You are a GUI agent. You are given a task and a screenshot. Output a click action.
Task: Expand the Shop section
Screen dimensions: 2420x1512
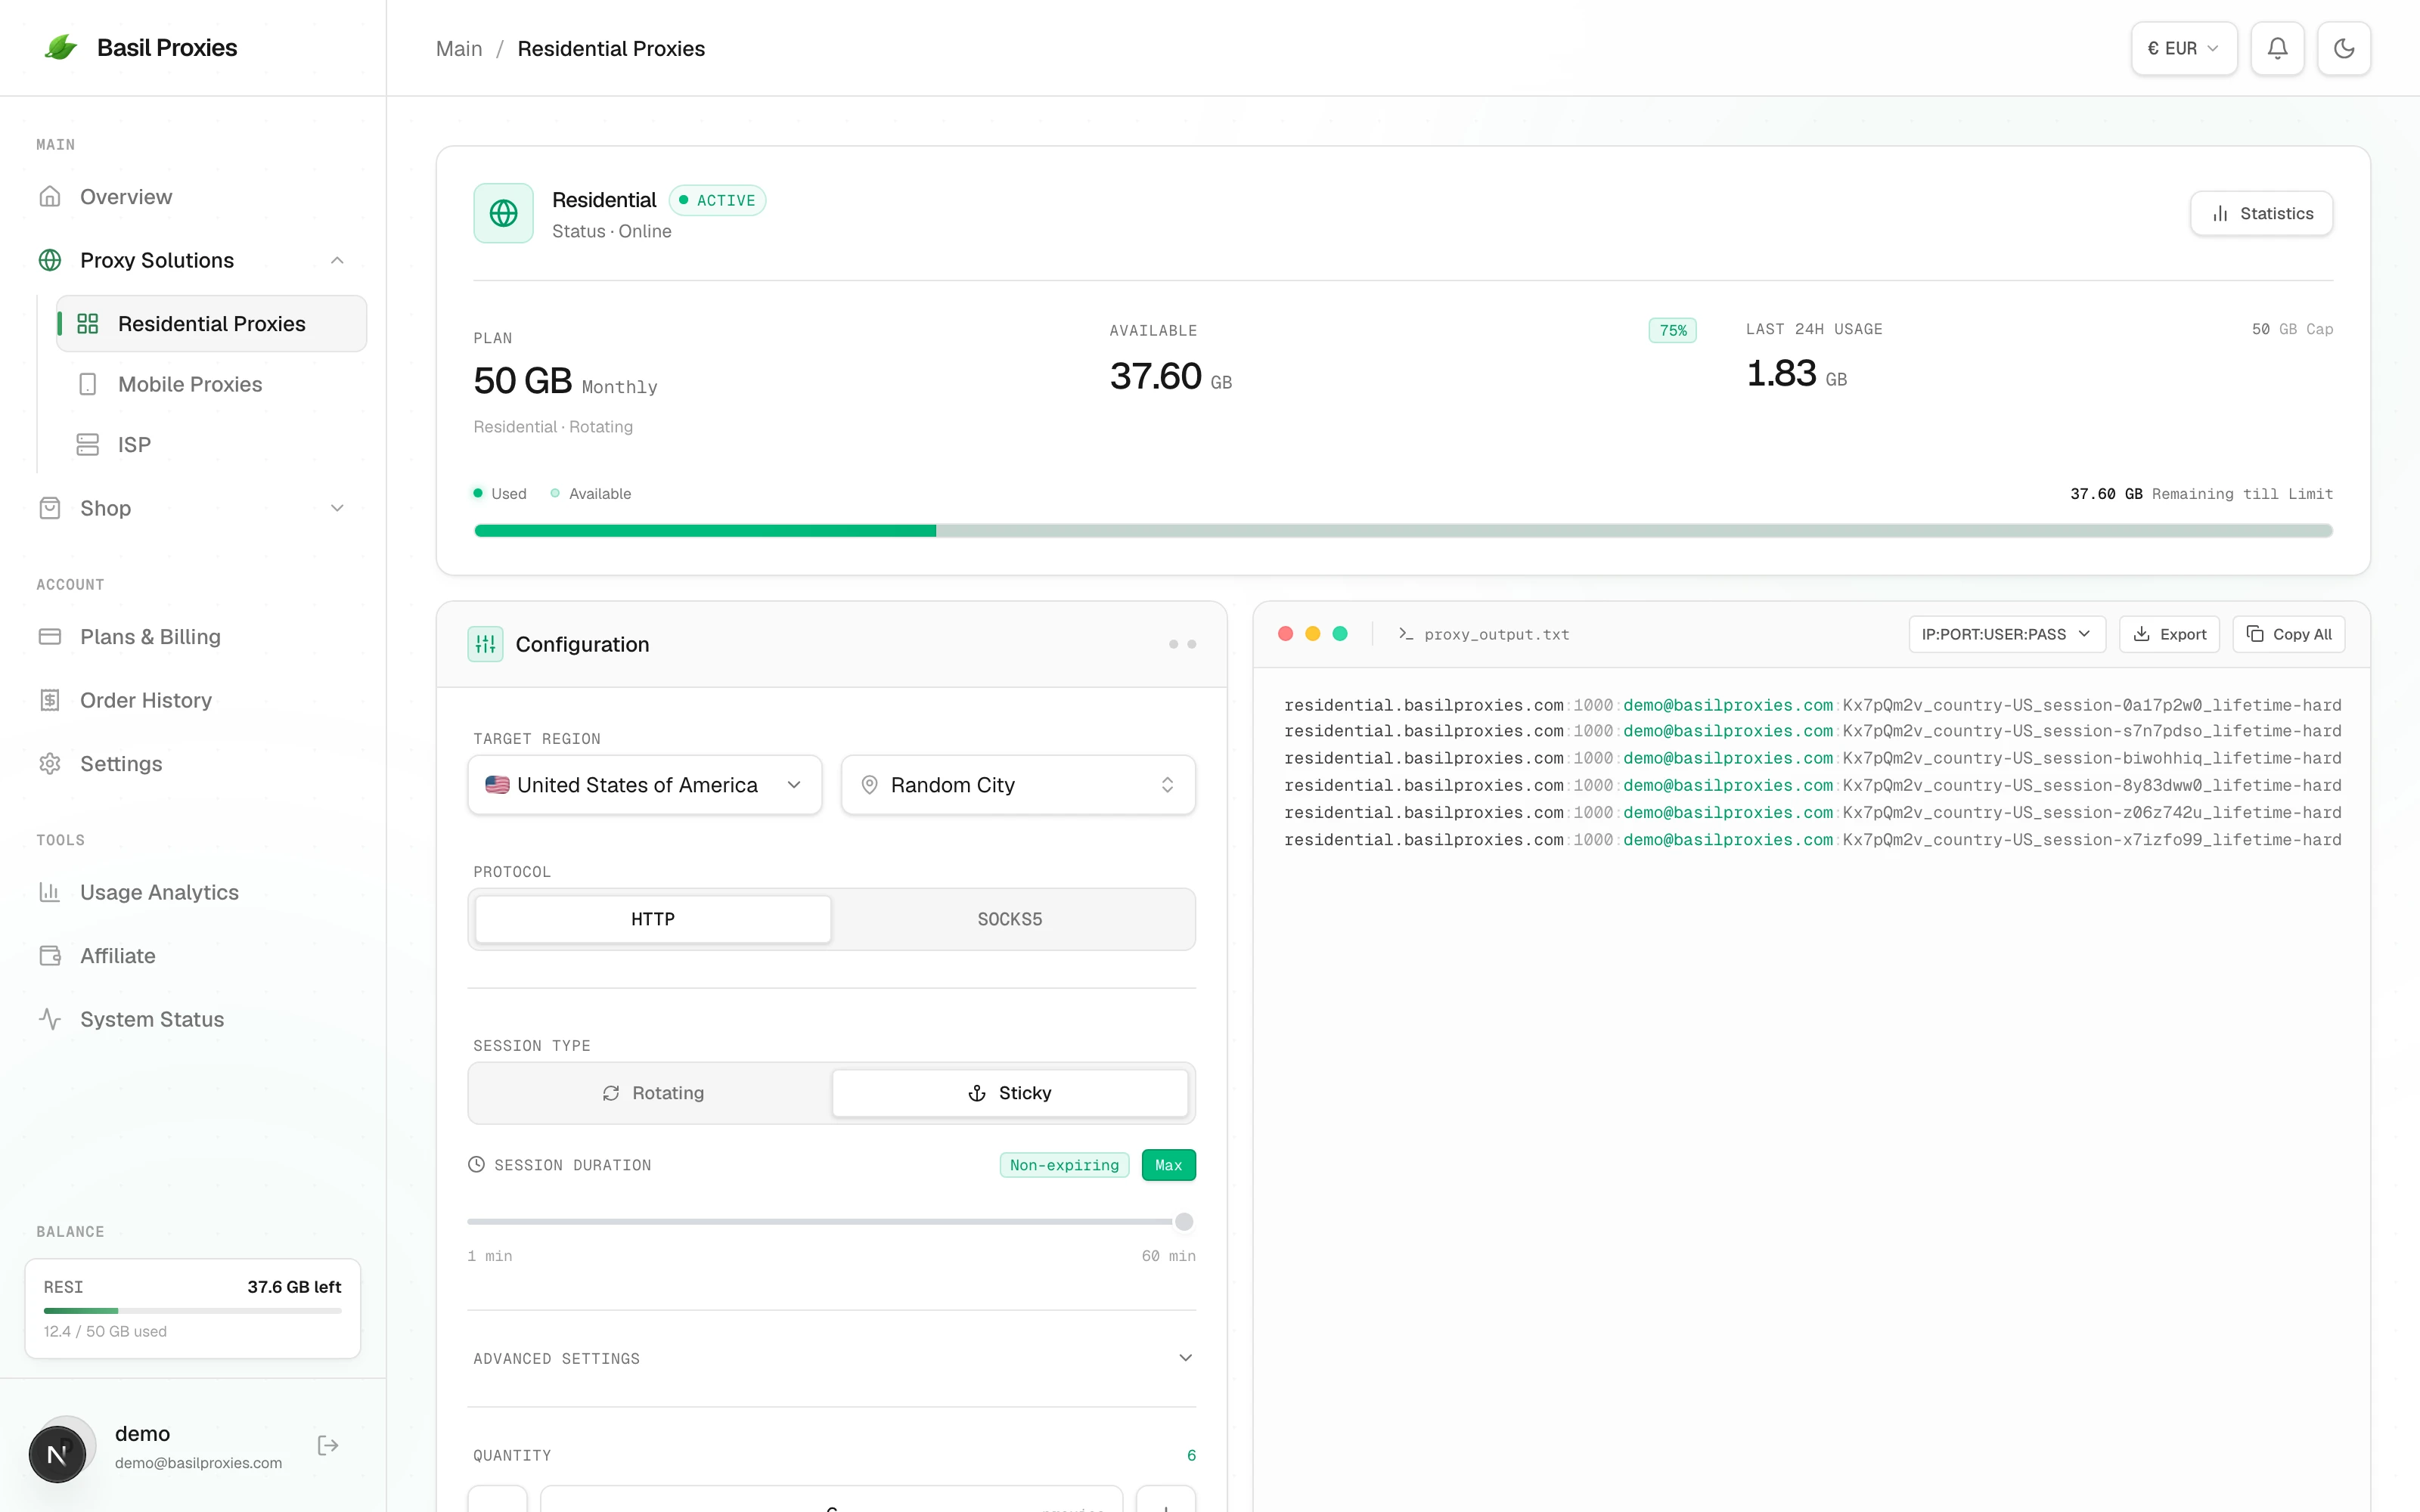pos(193,508)
